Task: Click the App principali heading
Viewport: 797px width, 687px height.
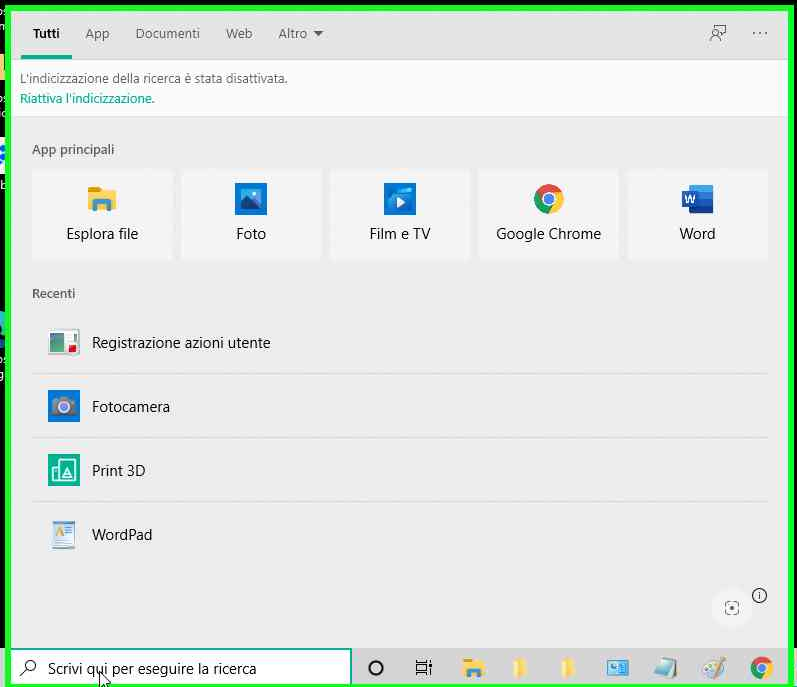Action: (73, 150)
